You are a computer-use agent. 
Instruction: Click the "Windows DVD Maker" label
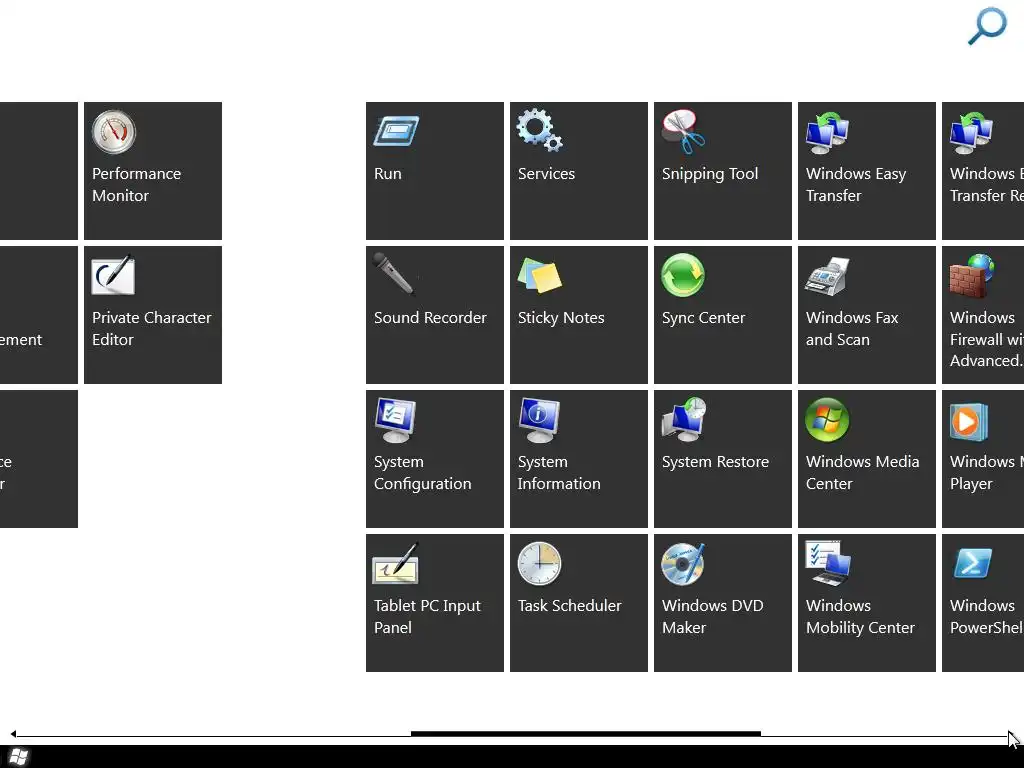712,616
